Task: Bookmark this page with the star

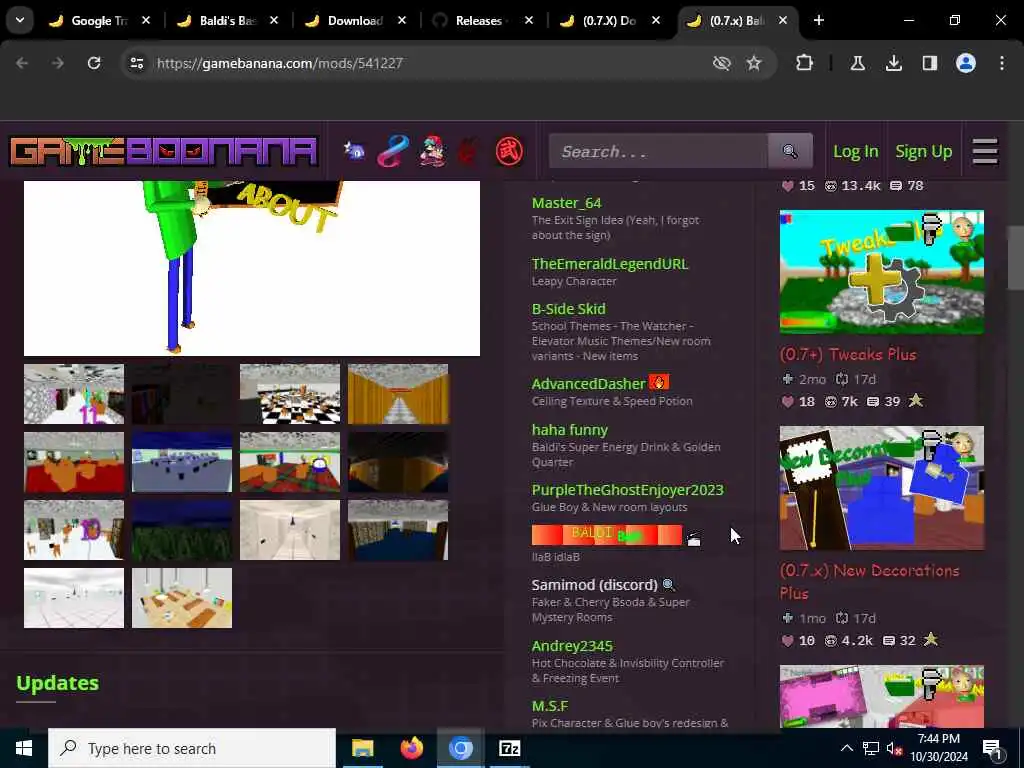Action: (754, 63)
